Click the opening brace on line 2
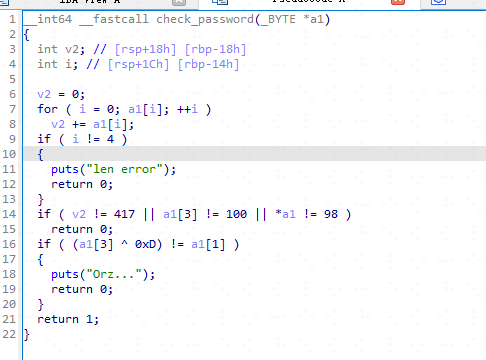The width and height of the screenshot is (486, 360). [x=27, y=34]
